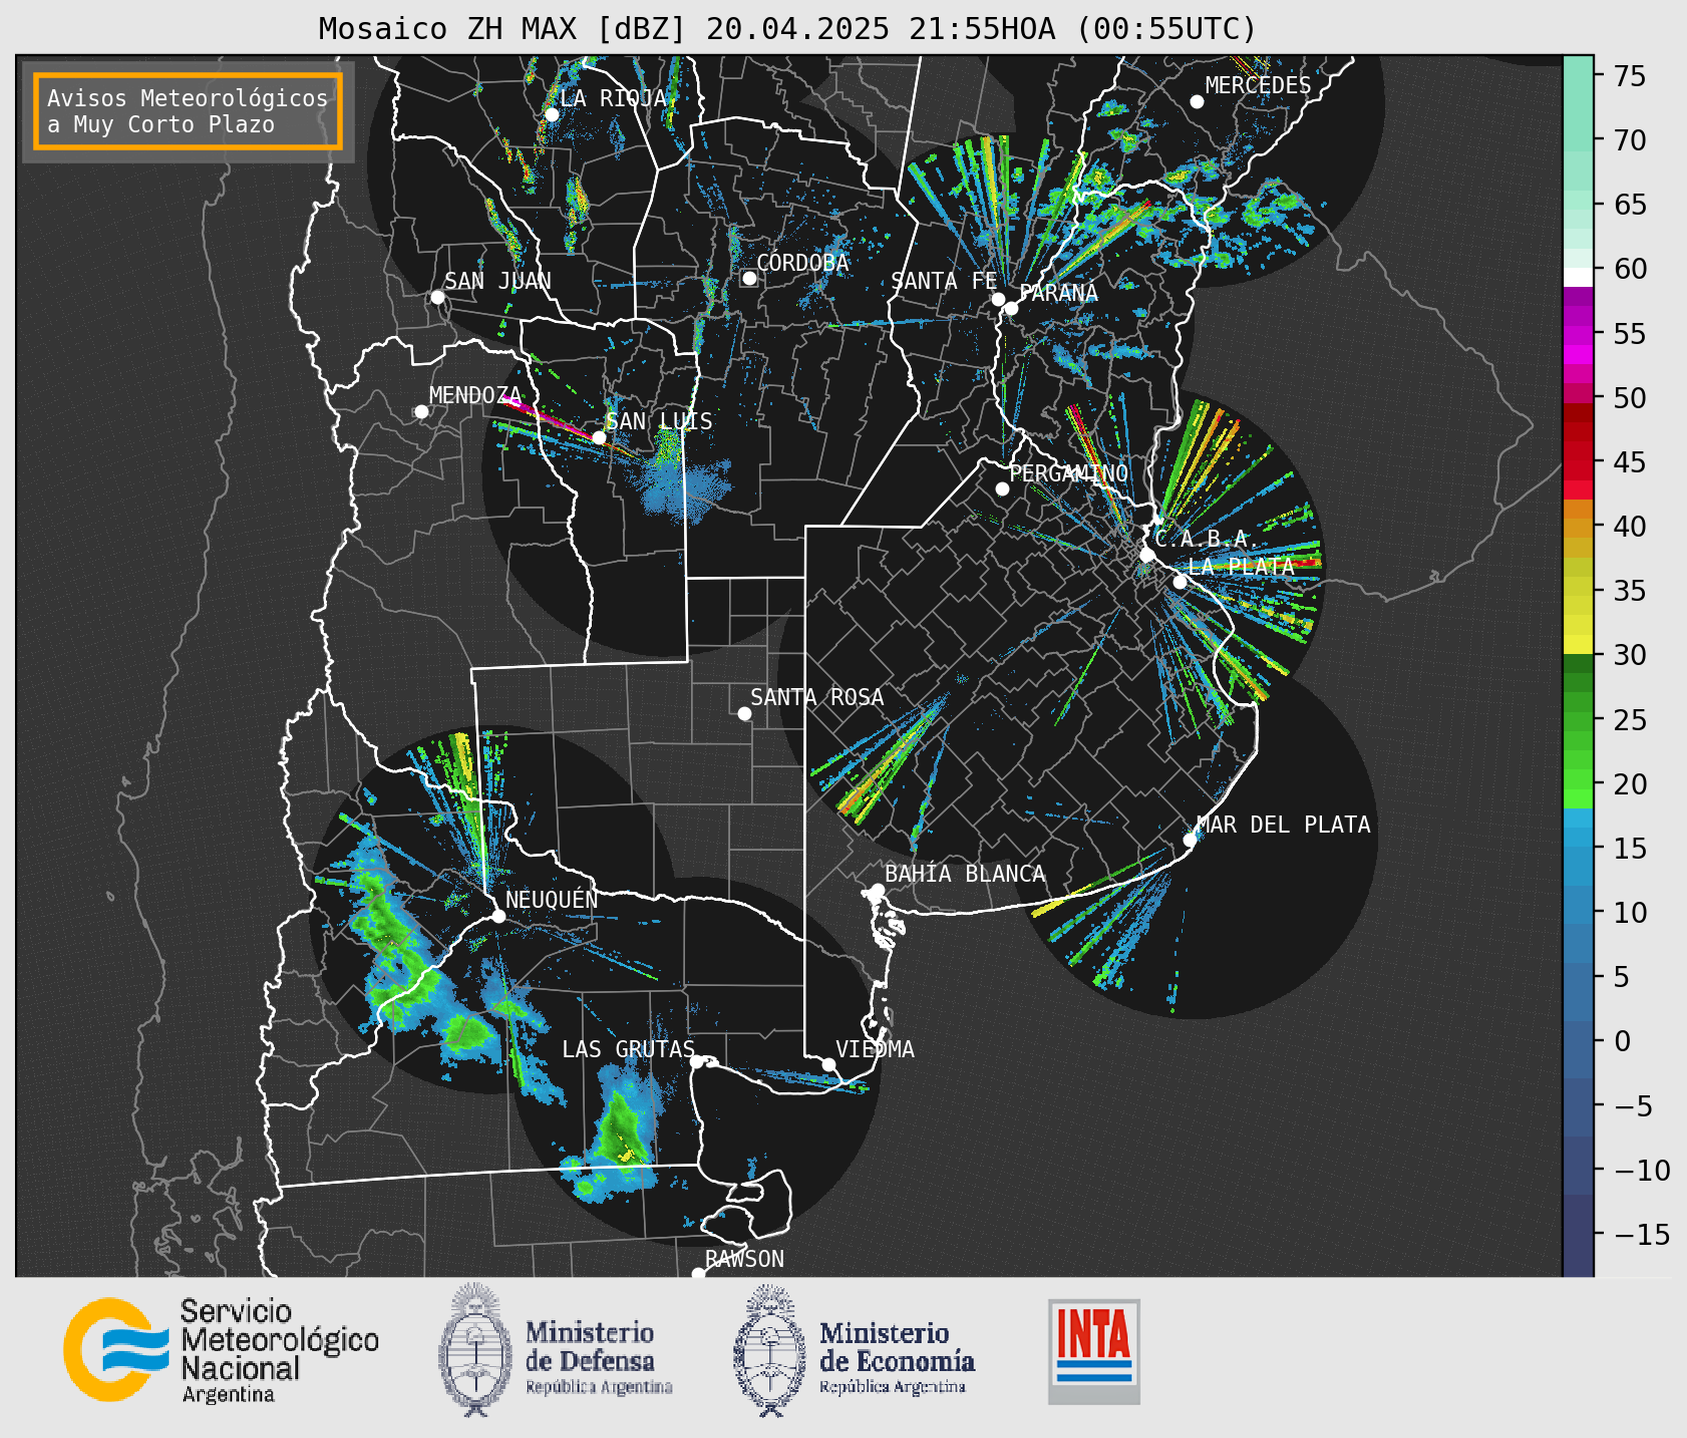Click the 30 tick label on color scale
Viewport: 1687px width, 1438px height.
point(1630,655)
